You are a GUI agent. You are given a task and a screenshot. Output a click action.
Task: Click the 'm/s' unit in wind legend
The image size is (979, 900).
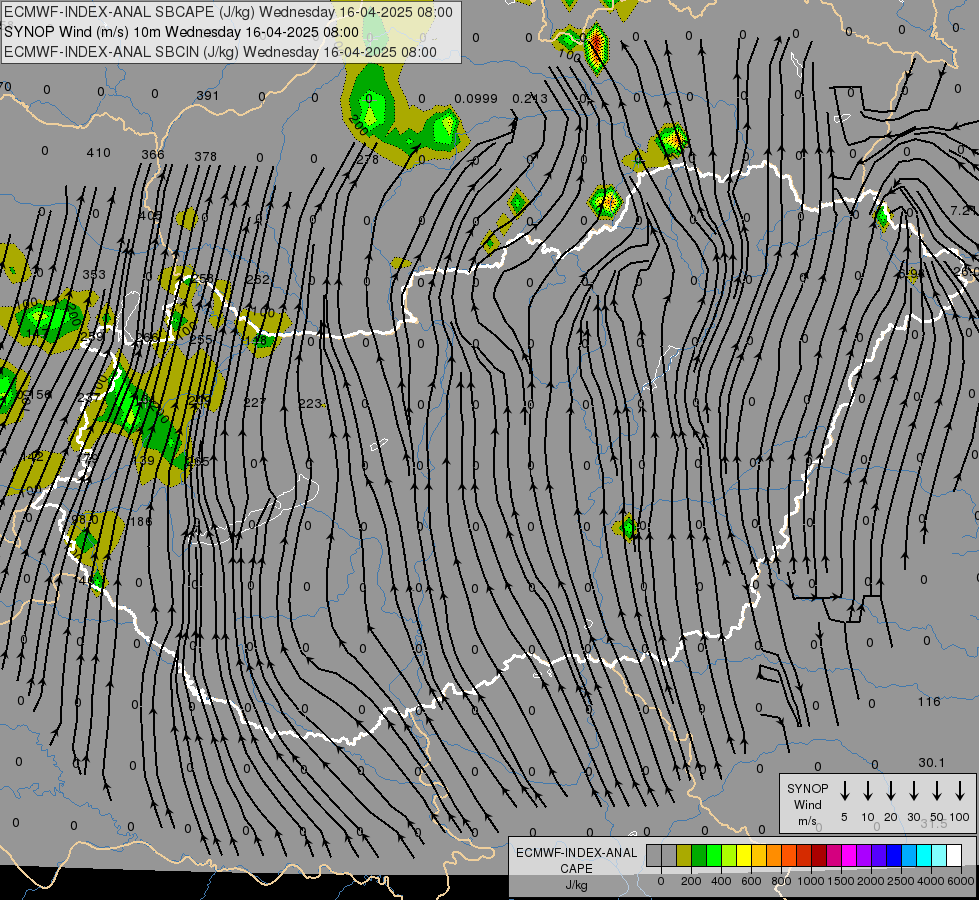click(x=807, y=821)
